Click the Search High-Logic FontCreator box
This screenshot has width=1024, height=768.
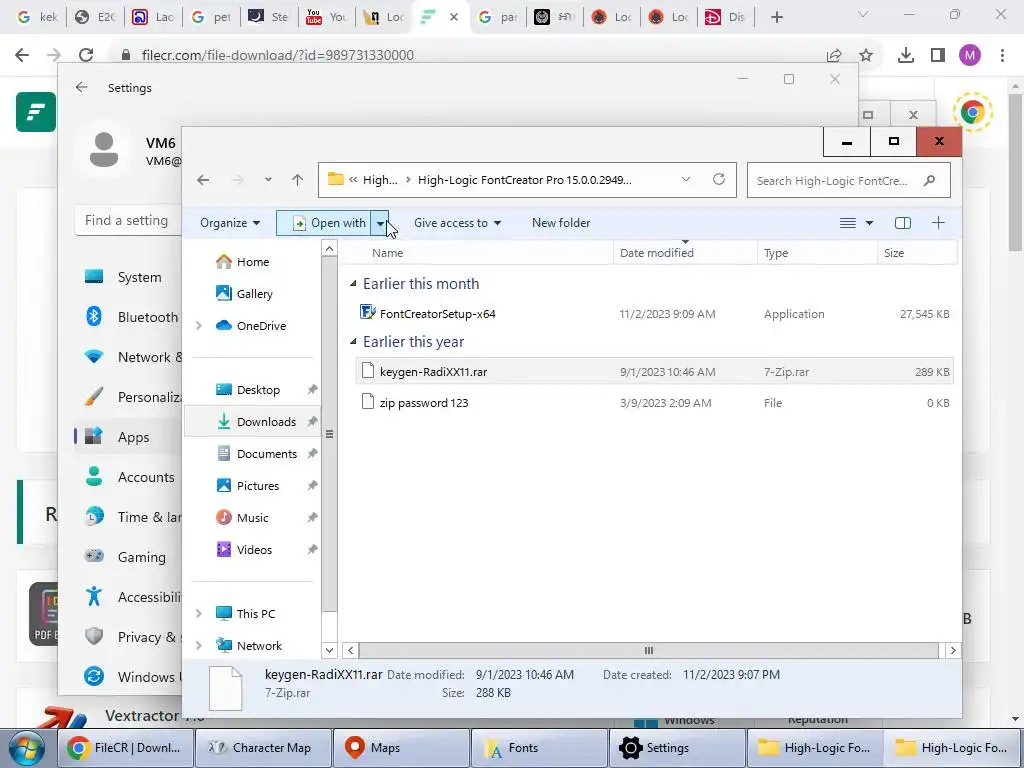(x=848, y=180)
